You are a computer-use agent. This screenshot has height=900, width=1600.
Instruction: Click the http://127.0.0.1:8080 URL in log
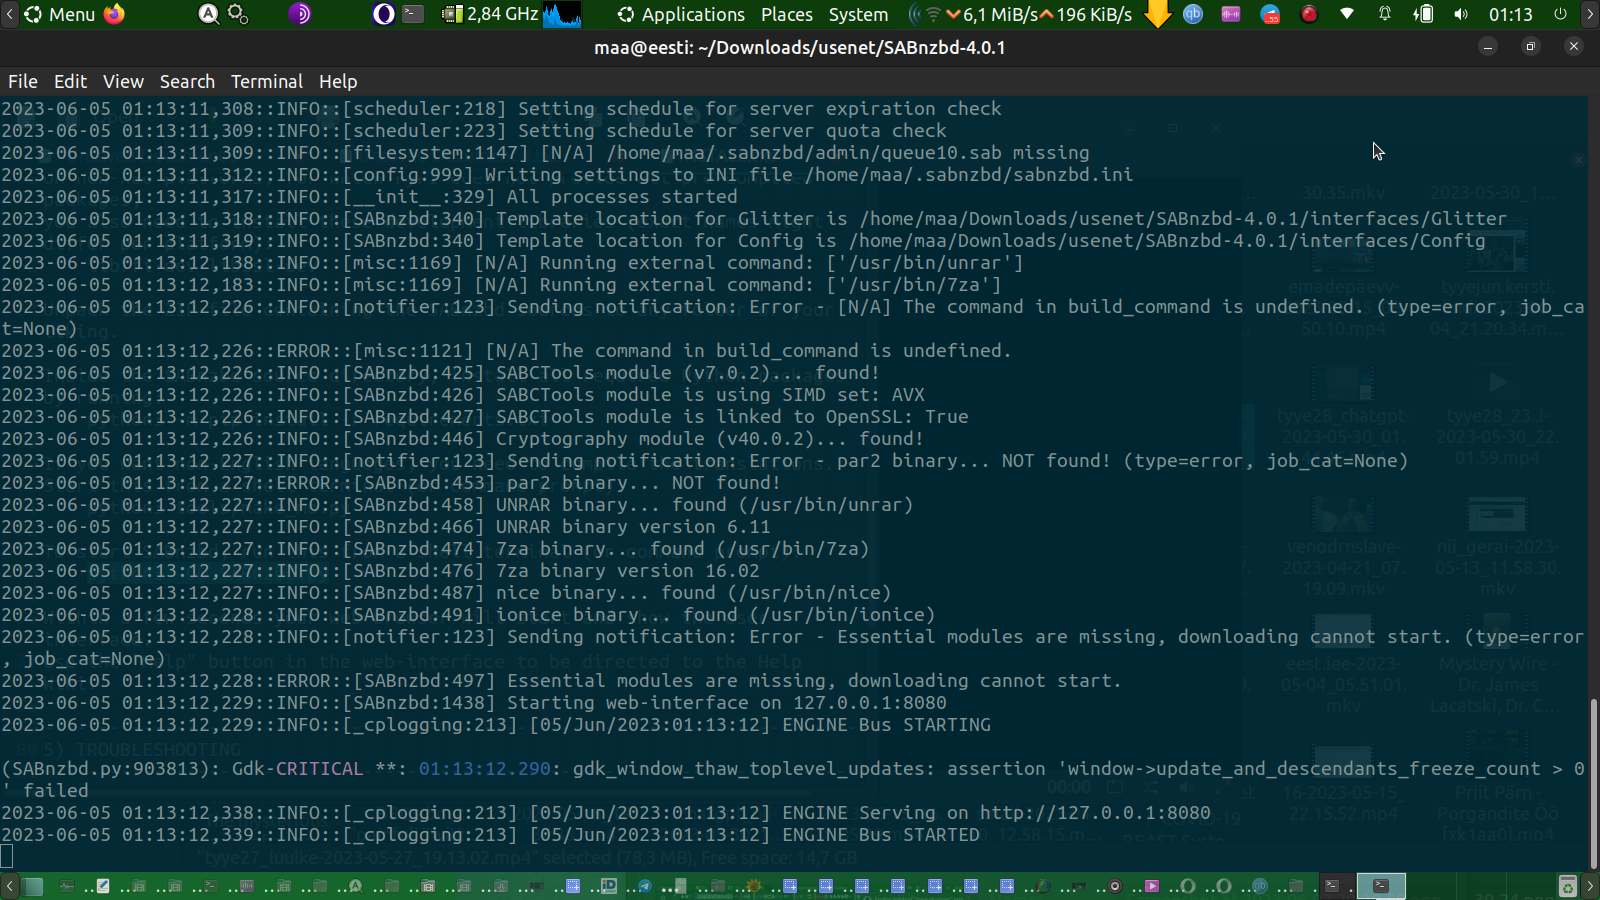[1095, 813]
